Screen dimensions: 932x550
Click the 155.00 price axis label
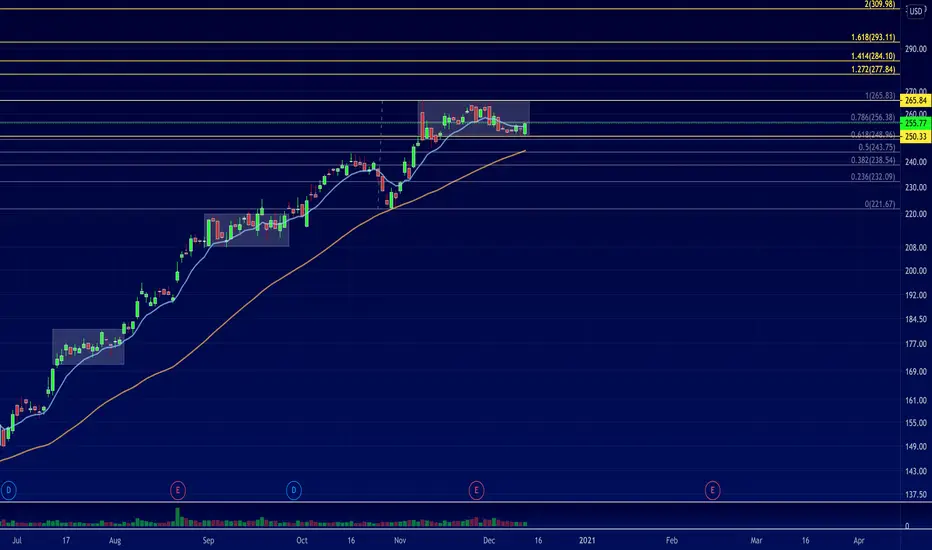coord(915,423)
